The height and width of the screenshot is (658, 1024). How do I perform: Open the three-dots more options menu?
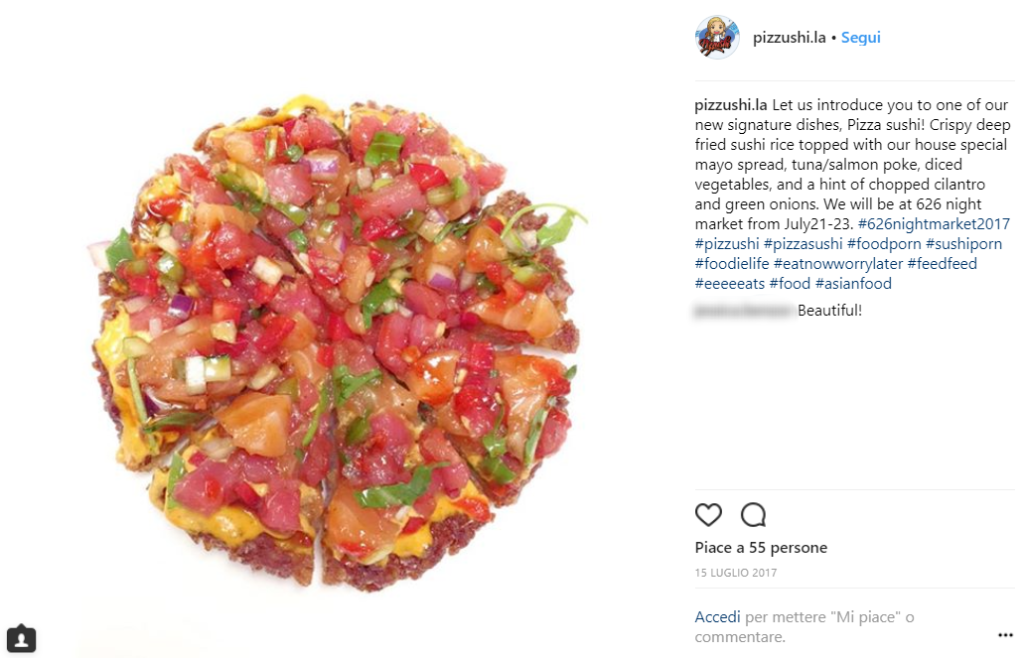coord(1005,635)
